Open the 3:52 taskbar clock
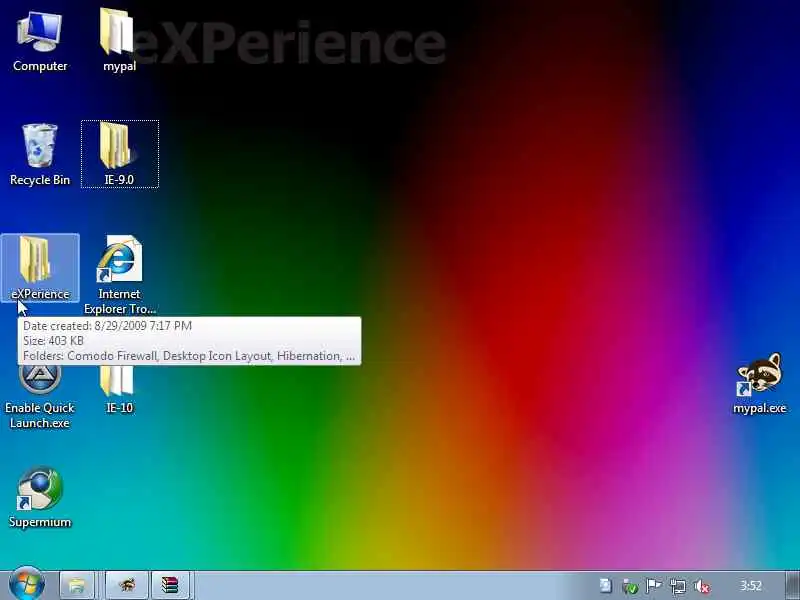This screenshot has height=600, width=800. [x=751, y=585]
